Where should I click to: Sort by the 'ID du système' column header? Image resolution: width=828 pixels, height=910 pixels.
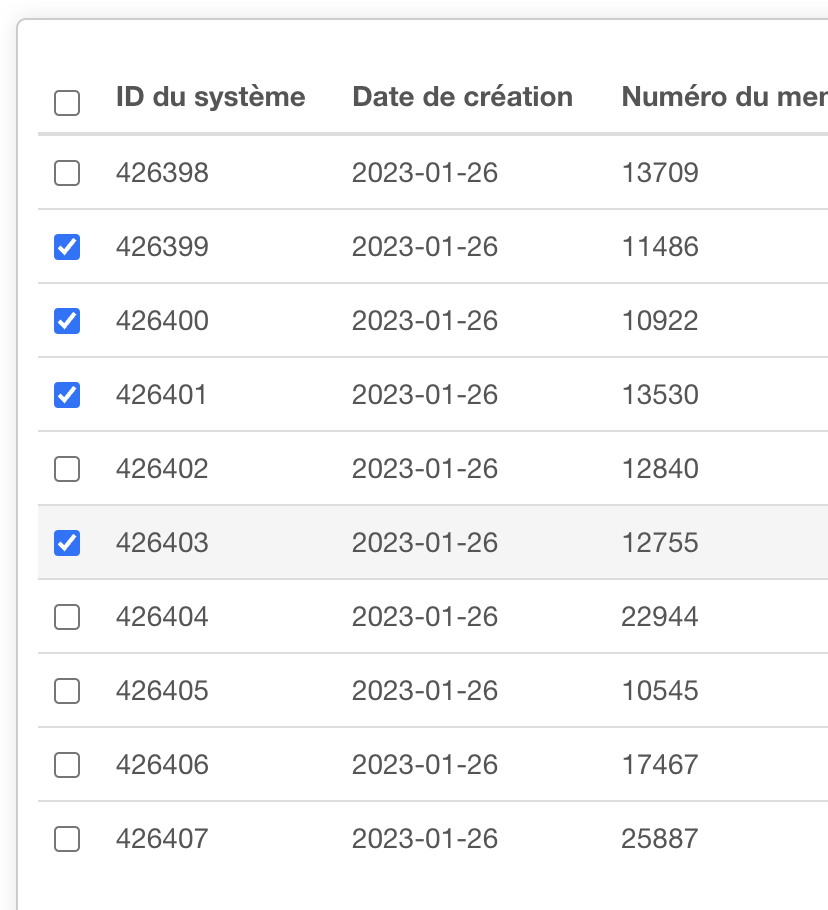tap(209, 97)
